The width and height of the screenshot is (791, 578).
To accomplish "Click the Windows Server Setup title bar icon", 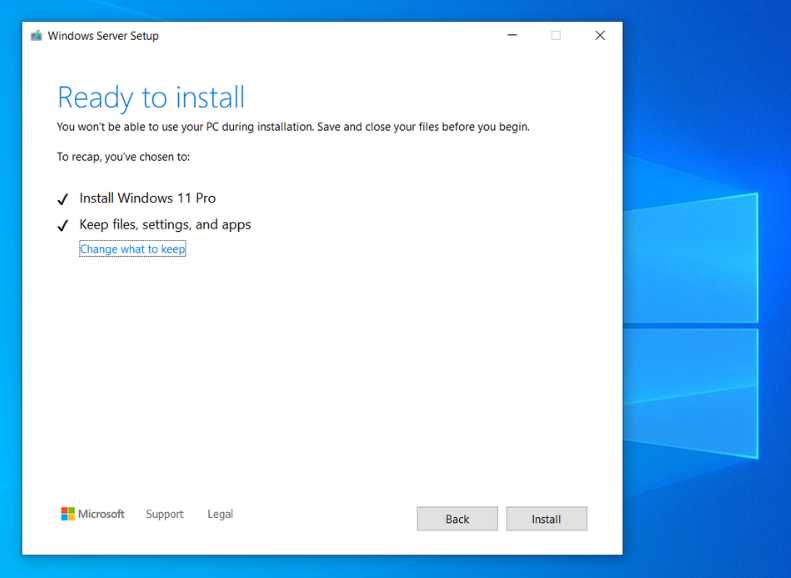I will (37, 36).
